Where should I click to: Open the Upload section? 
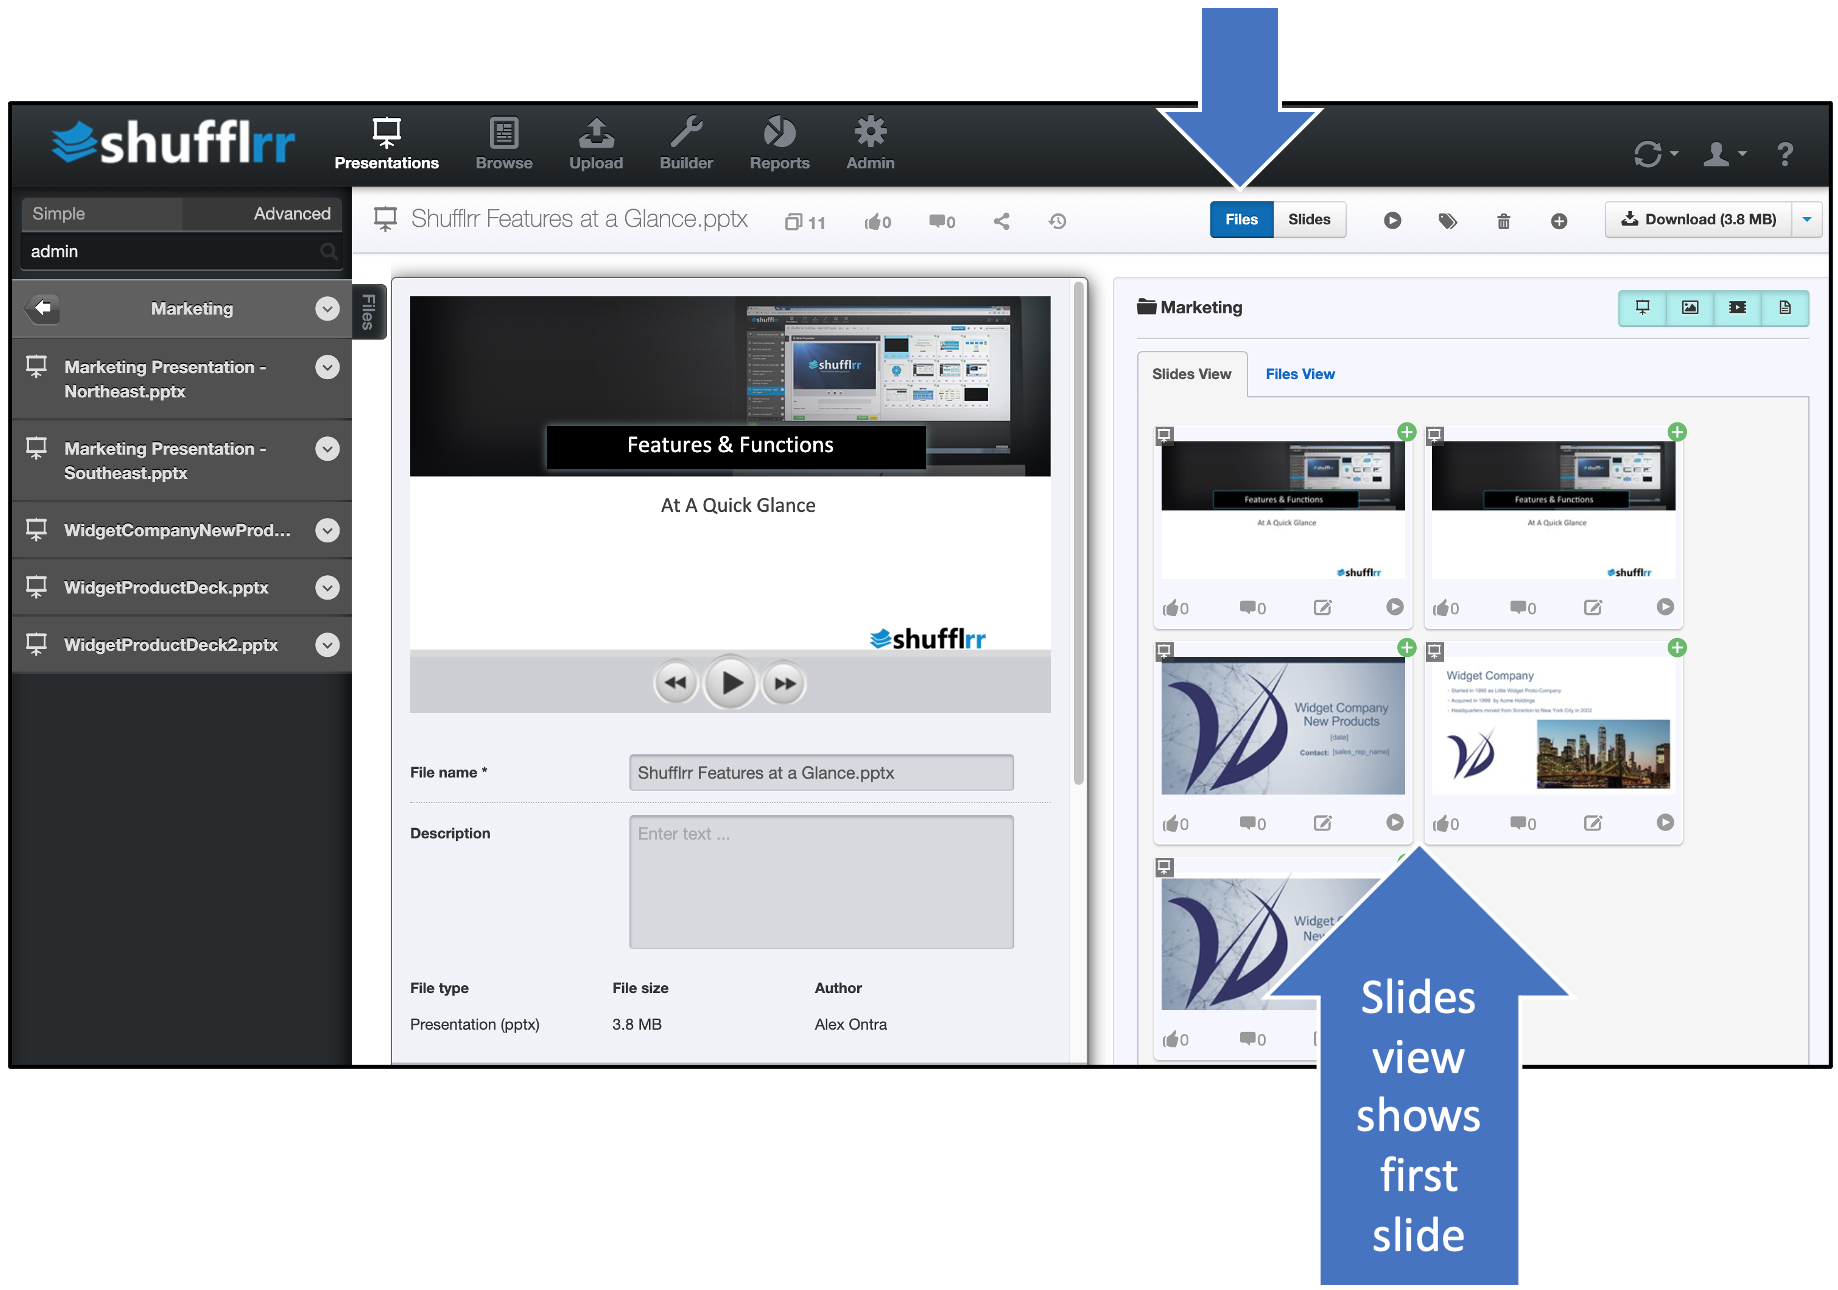click(x=596, y=144)
